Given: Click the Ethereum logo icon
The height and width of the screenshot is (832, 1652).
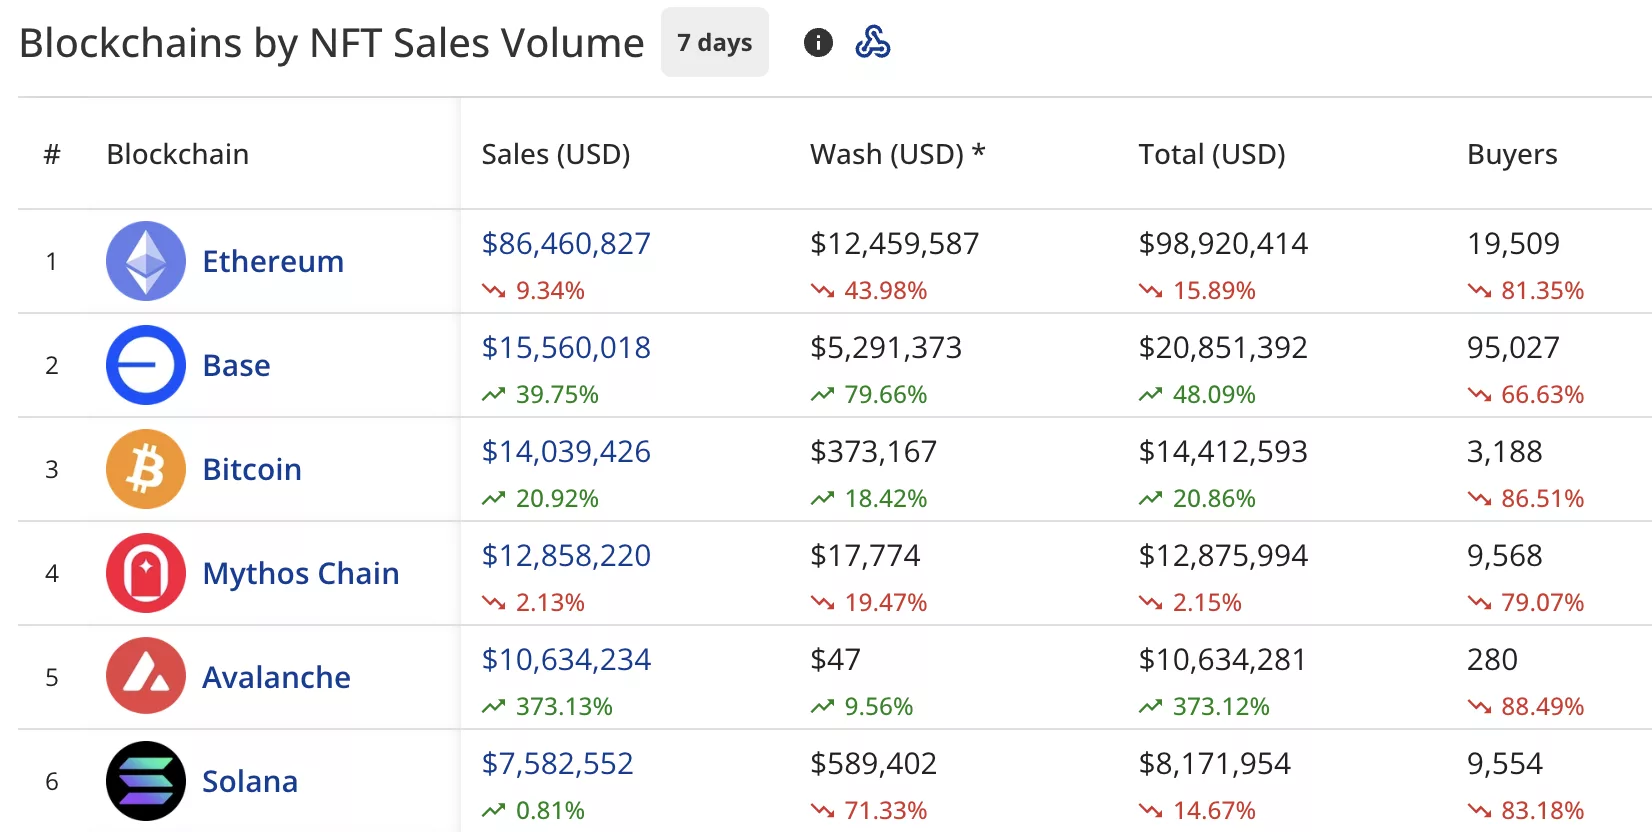Looking at the screenshot, I should pos(146,261).
